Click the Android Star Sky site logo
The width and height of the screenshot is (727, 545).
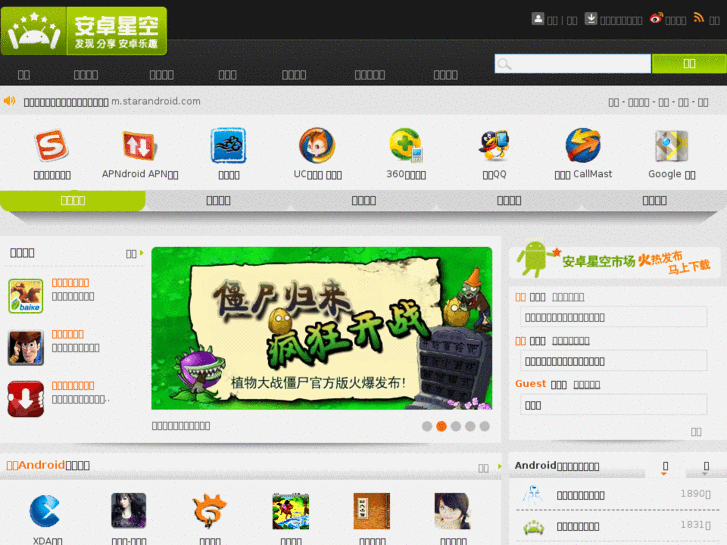coord(84,31)
